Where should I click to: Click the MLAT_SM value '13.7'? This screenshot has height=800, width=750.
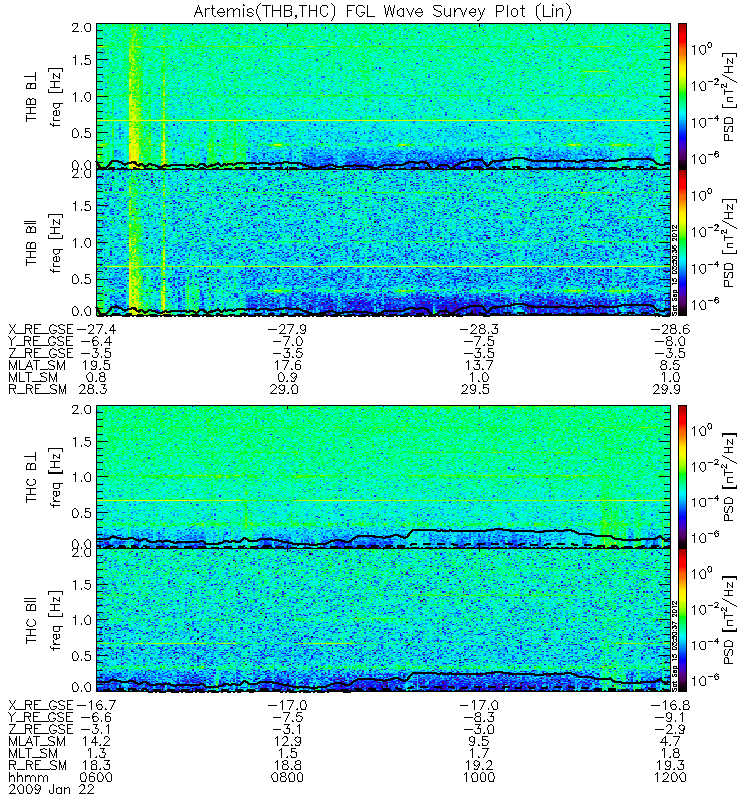coord(479,365)
